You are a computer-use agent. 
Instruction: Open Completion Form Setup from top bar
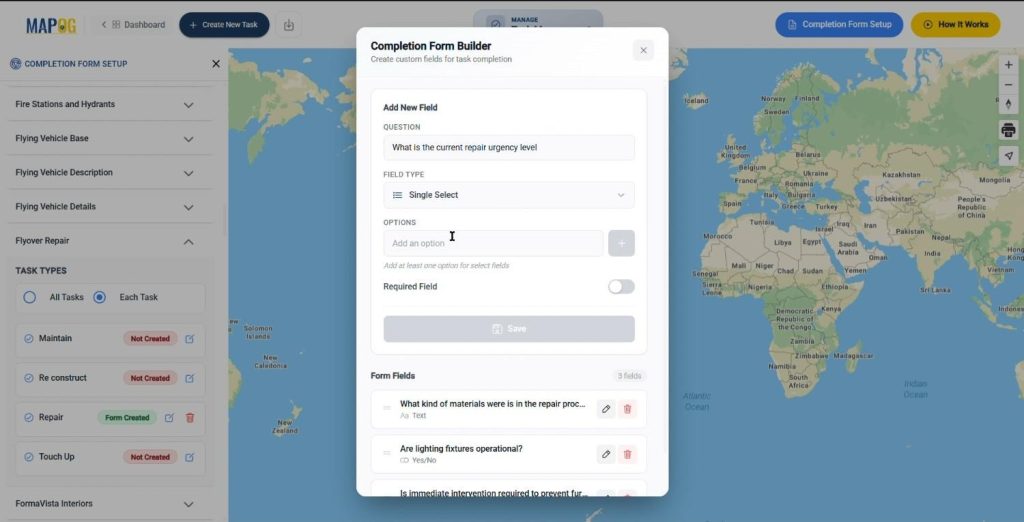click(839, 24)
